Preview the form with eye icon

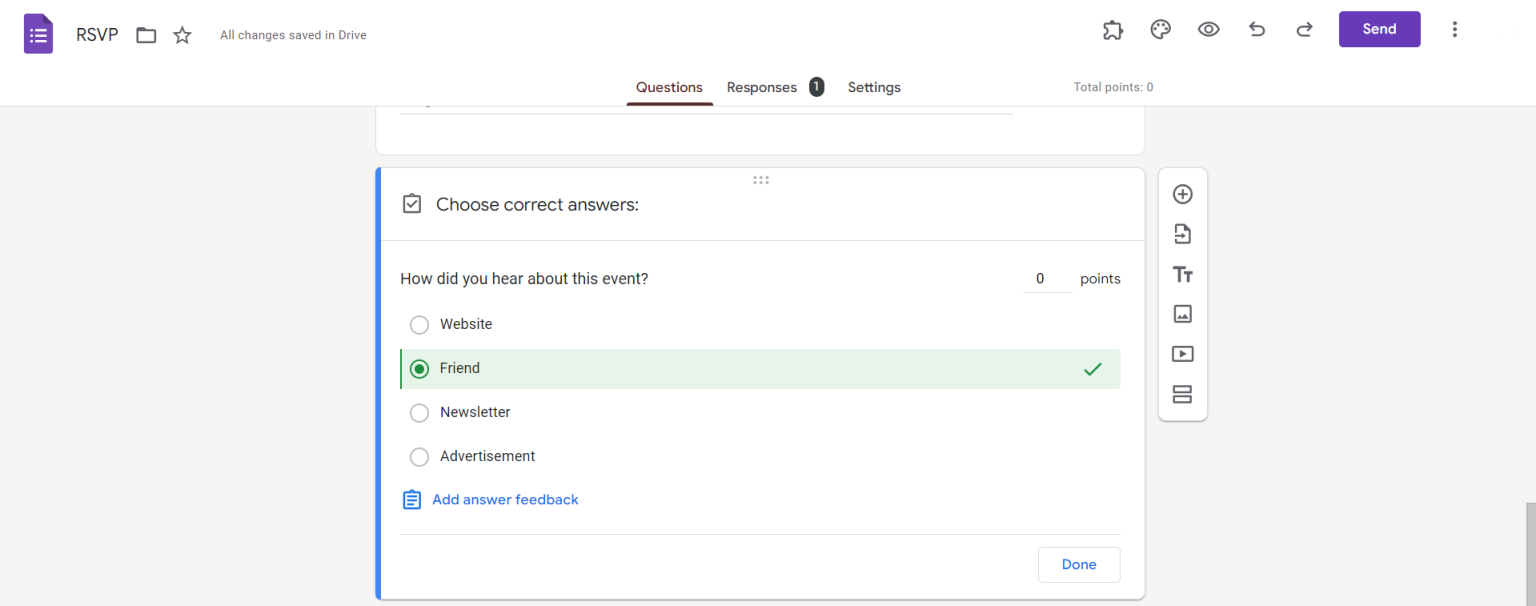1208,29
